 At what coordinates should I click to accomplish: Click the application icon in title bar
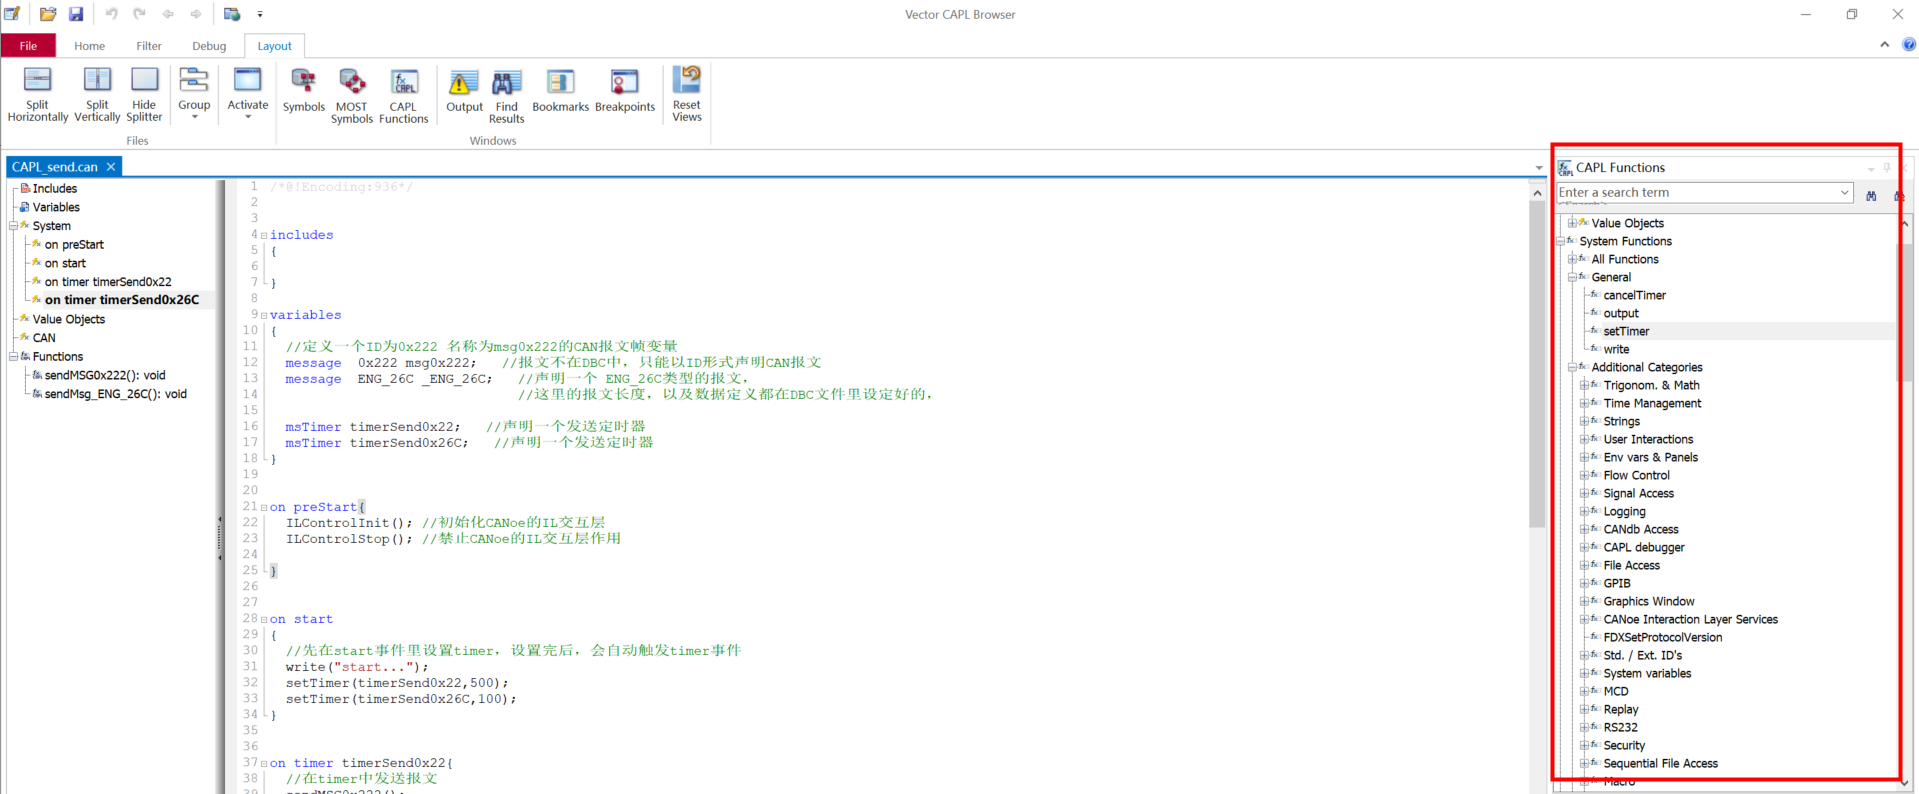pos(13,14)
